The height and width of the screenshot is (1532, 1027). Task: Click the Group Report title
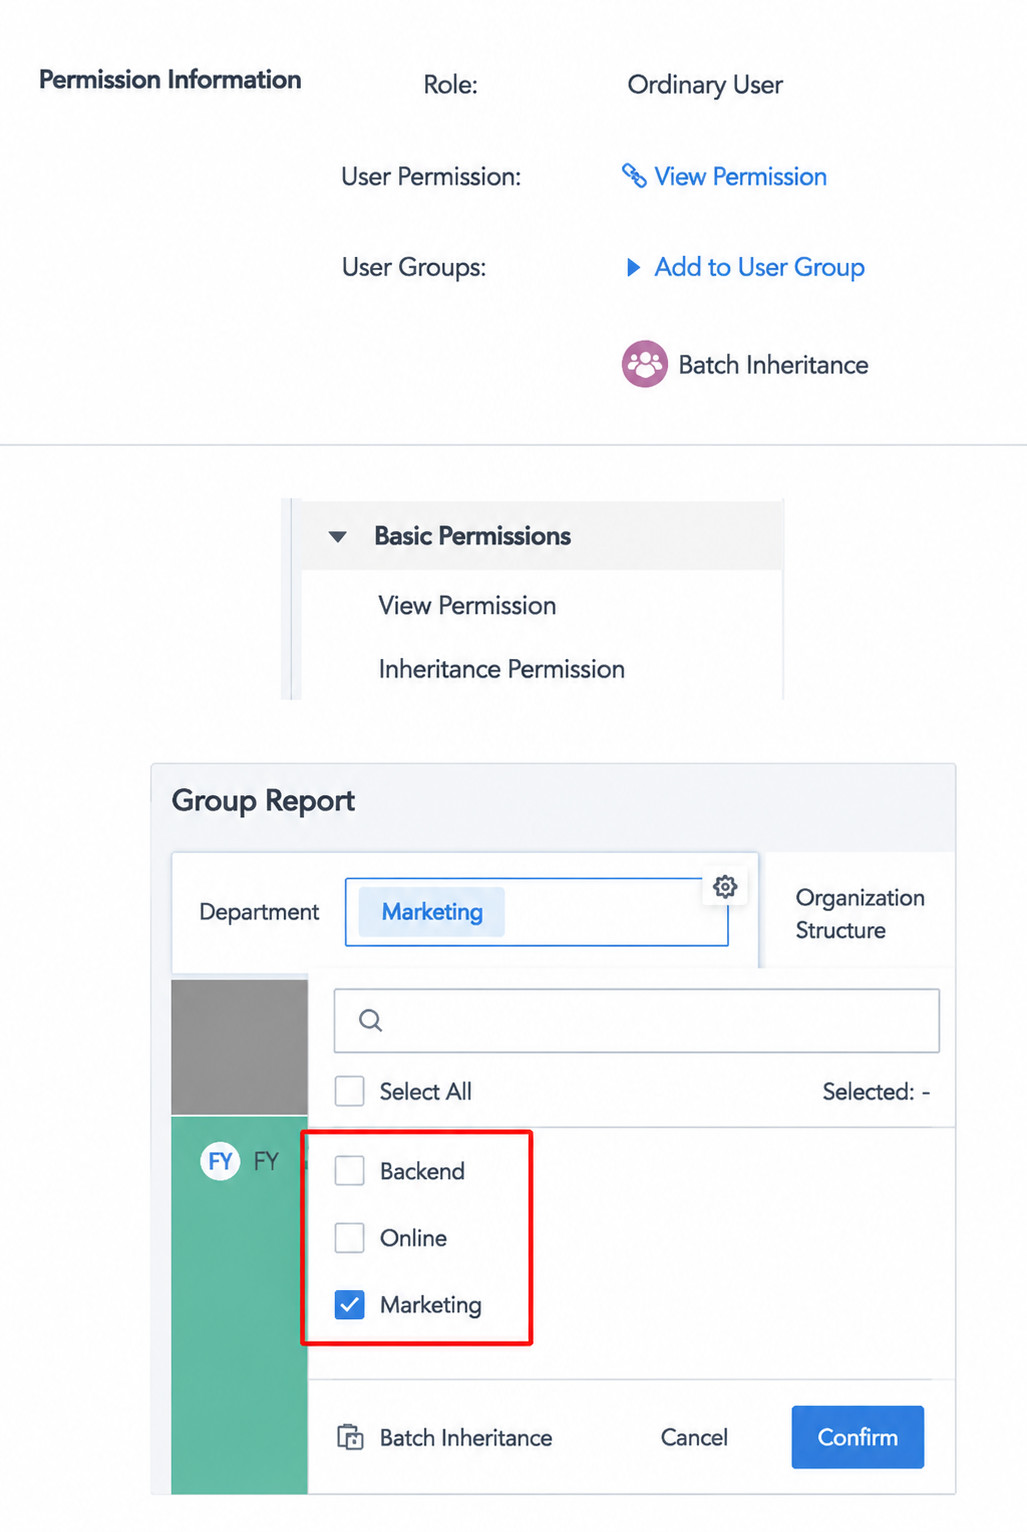point(263,801)
